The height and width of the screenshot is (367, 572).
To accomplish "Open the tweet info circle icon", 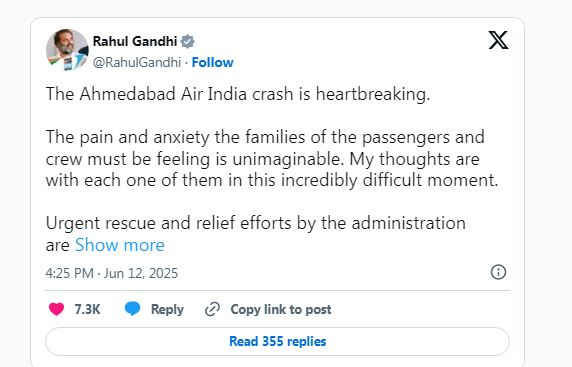I will (x=498, y=272).
